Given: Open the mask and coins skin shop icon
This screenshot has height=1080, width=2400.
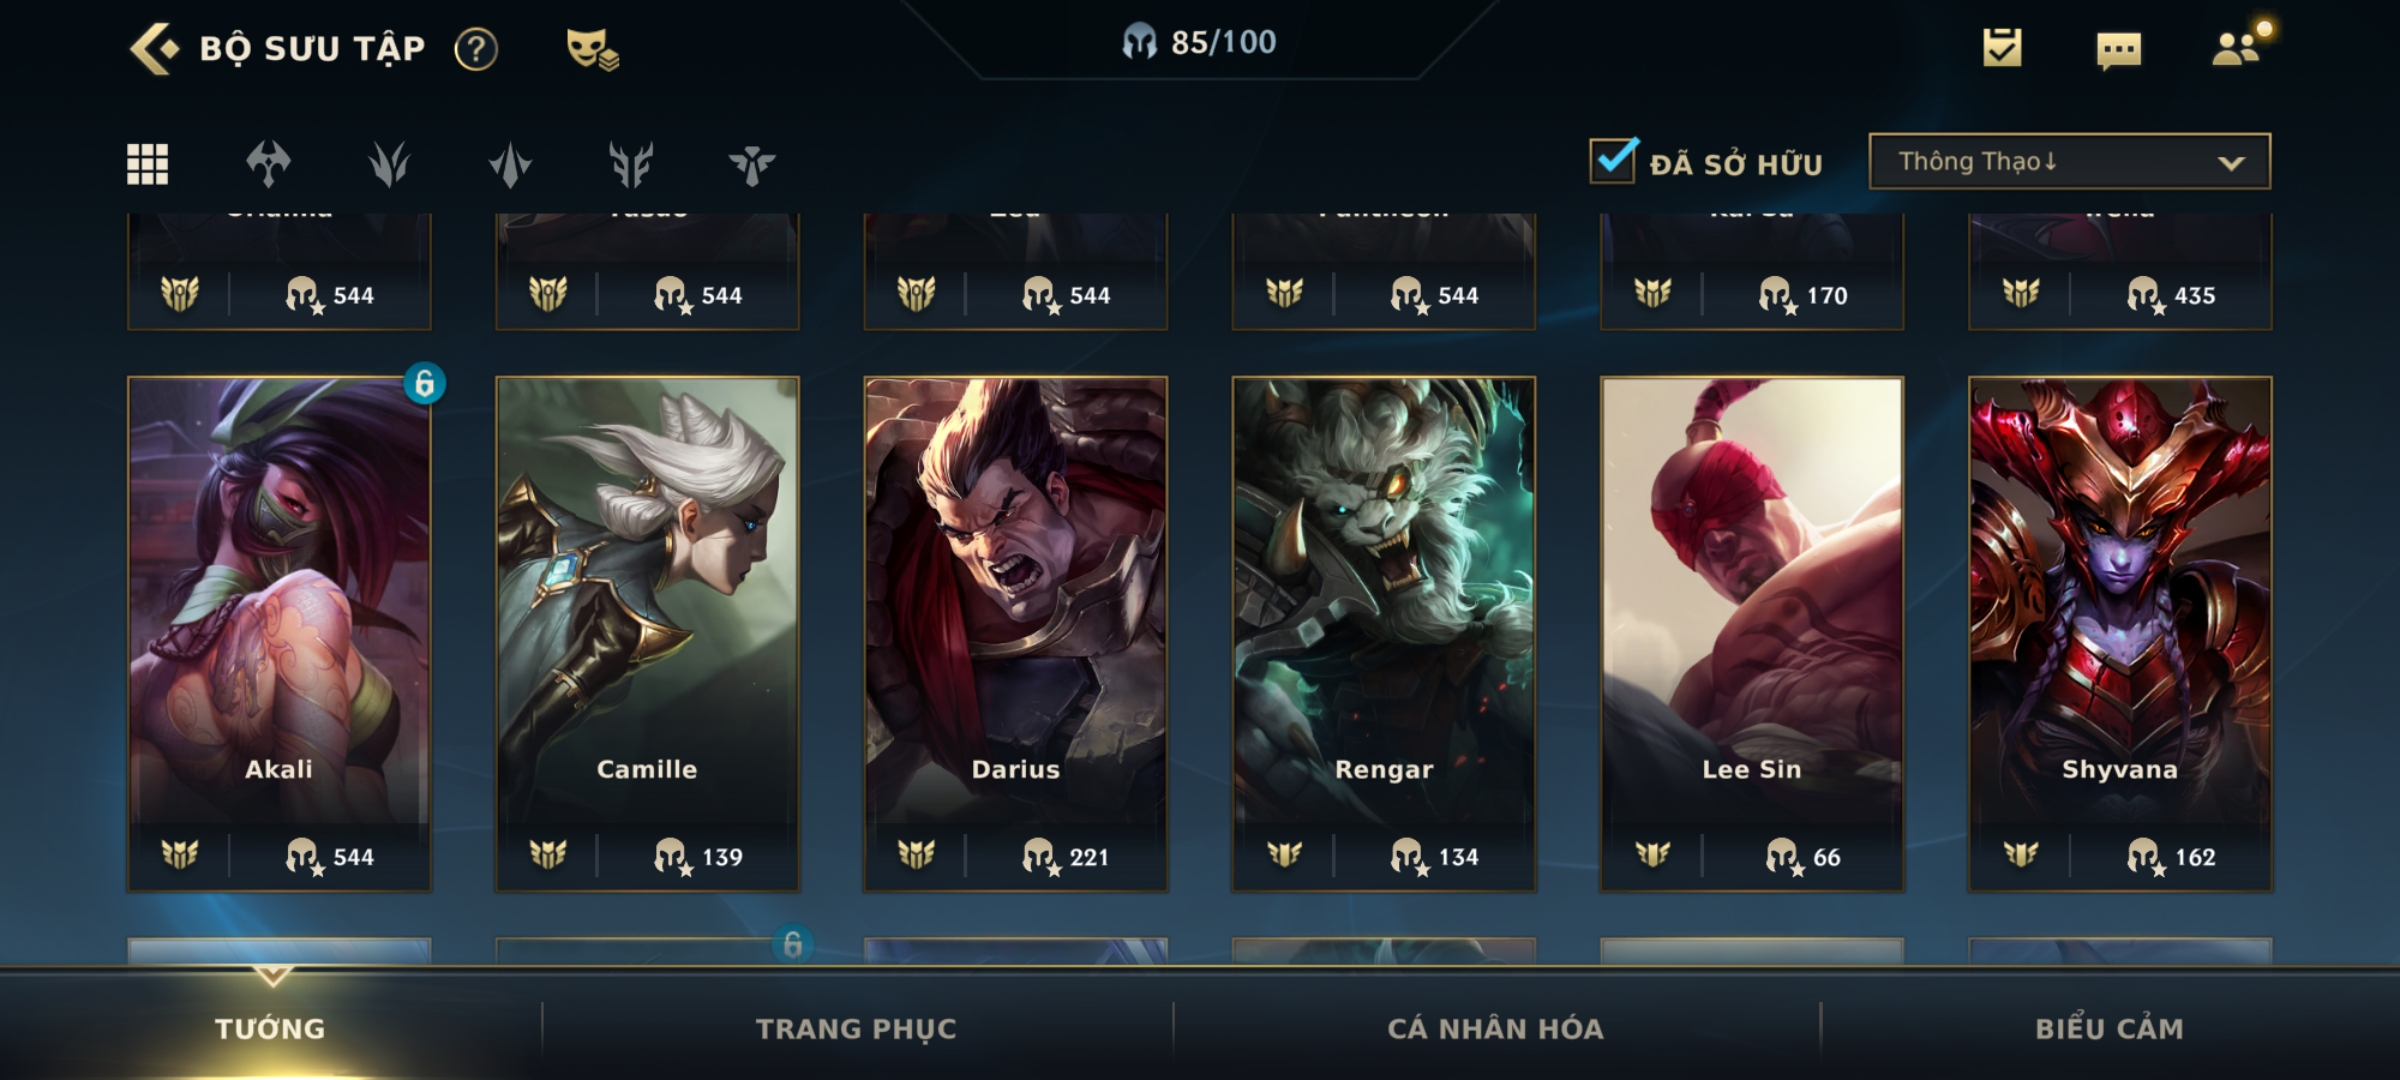Looking at the screenshot, I should (x=592, y=49).
